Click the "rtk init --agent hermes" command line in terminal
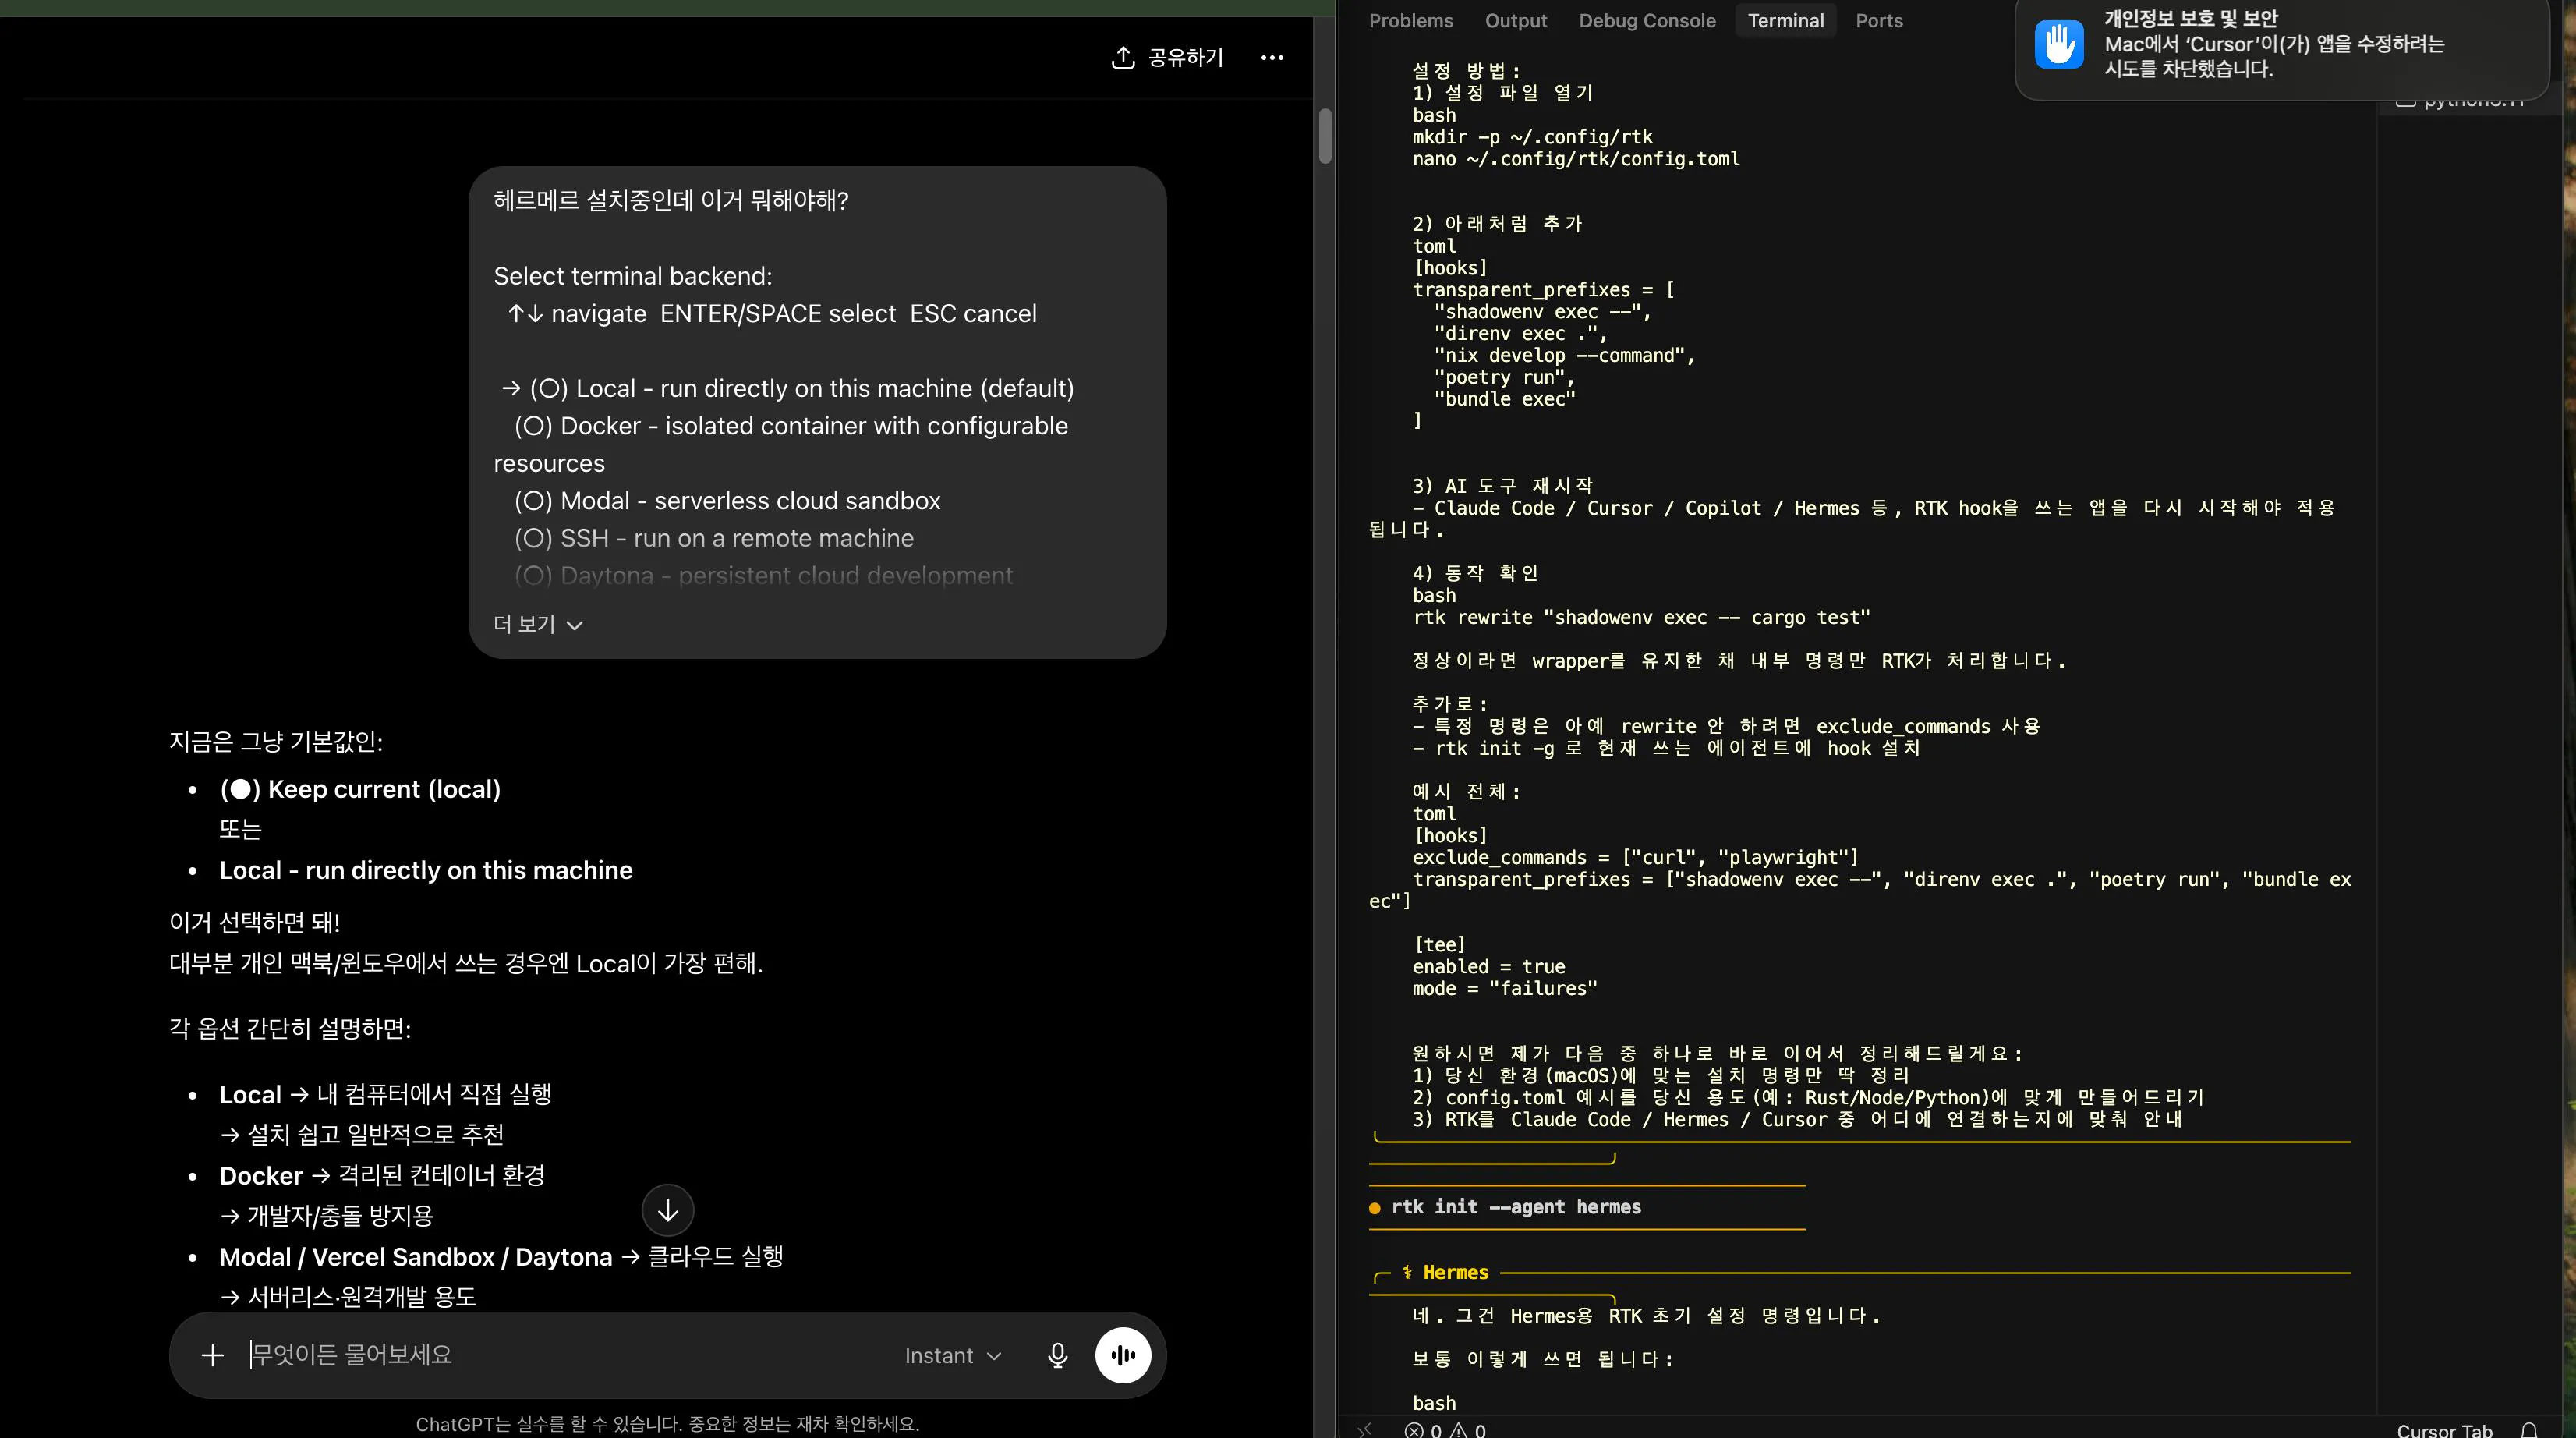Viewport: 2576px width, 1438px height. click(1516, 1207)
